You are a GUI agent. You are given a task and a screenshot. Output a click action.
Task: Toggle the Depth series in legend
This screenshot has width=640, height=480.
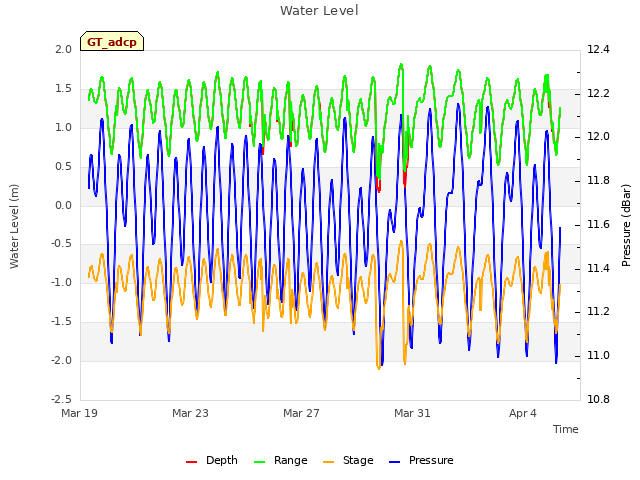pyautogui.click(x=212, y=460)
